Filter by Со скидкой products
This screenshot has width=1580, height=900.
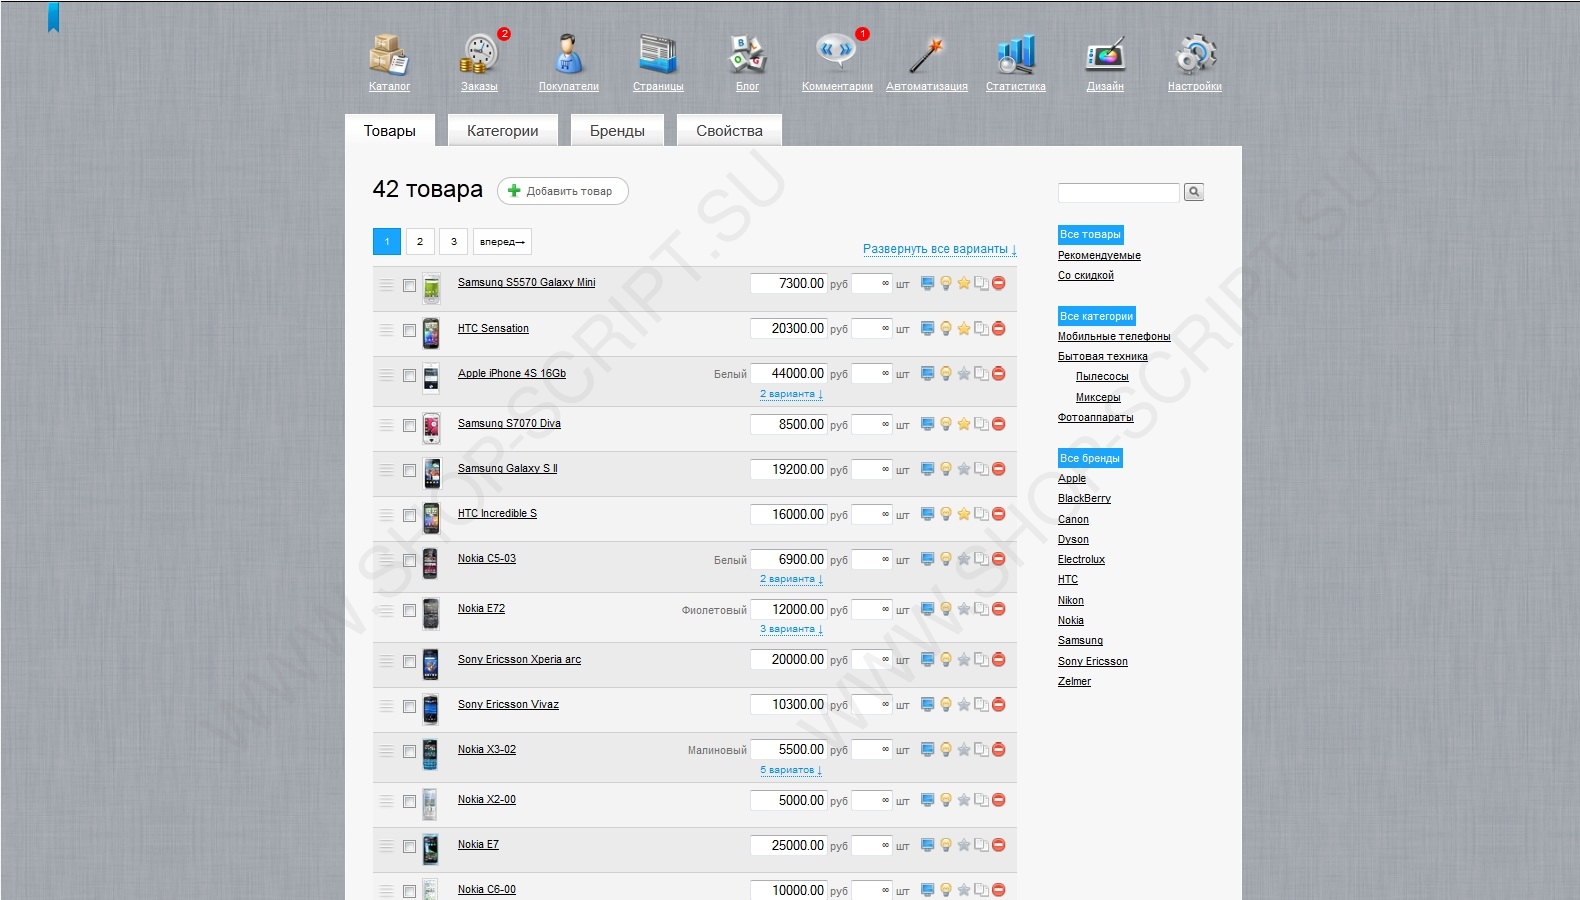click(x=1085, y=276)
